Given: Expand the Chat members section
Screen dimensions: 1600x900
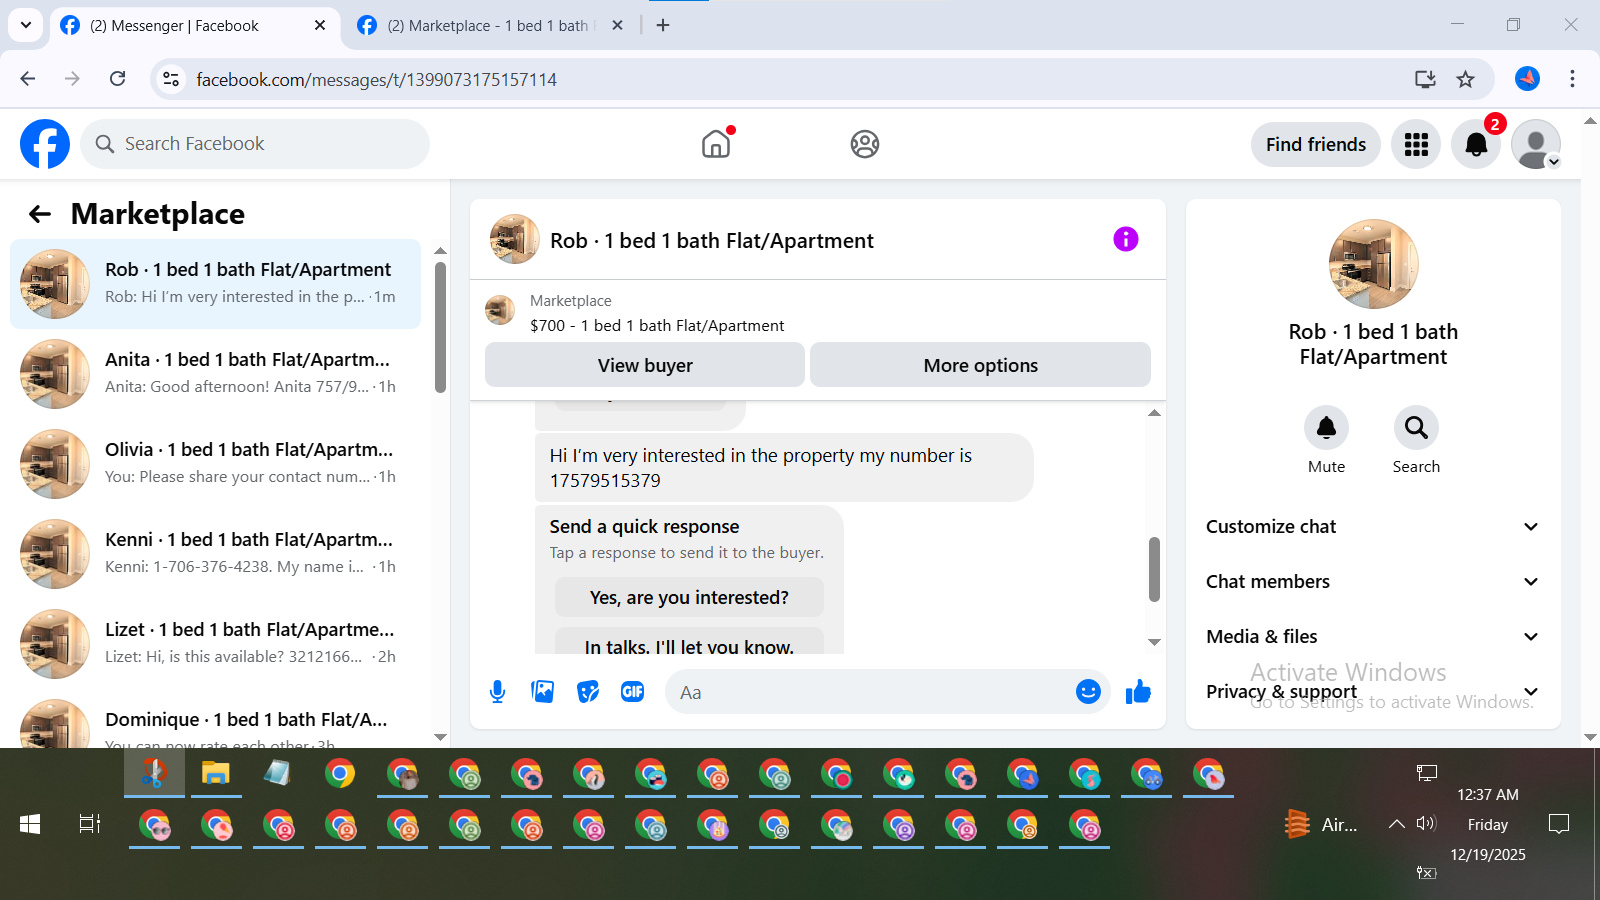Looking at the screenshot, I should [1372, 582].
